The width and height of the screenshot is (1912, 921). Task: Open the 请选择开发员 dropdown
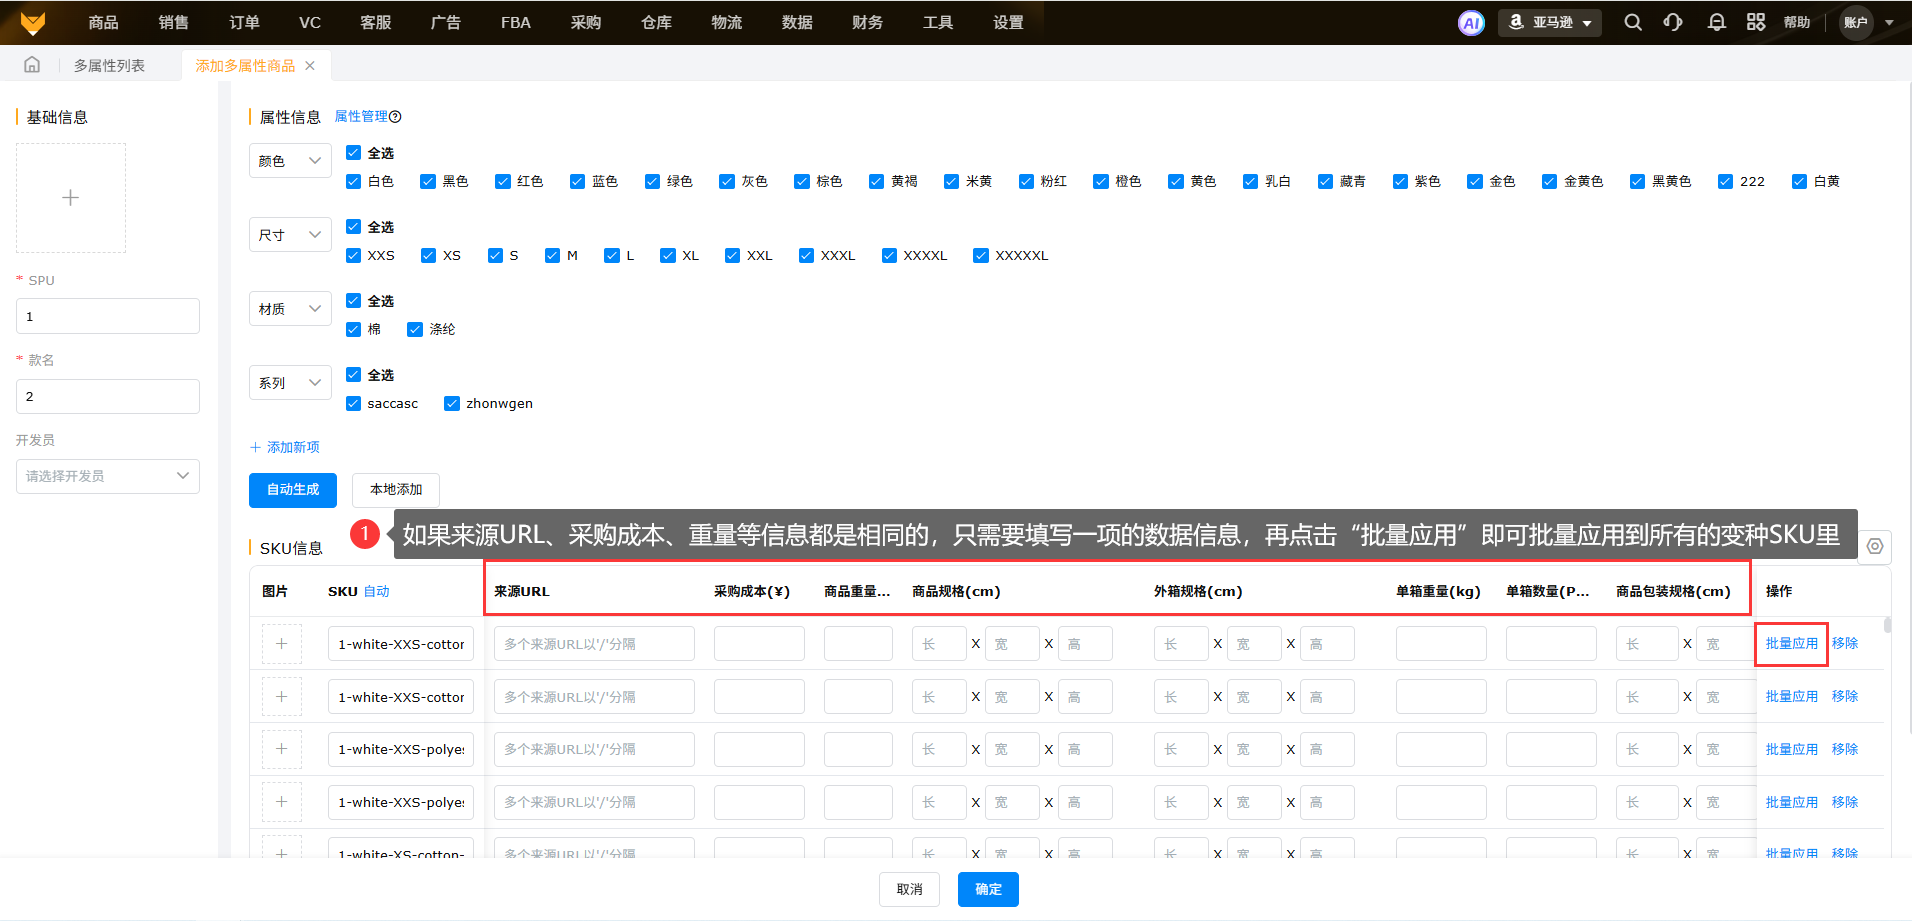point(108,476)
